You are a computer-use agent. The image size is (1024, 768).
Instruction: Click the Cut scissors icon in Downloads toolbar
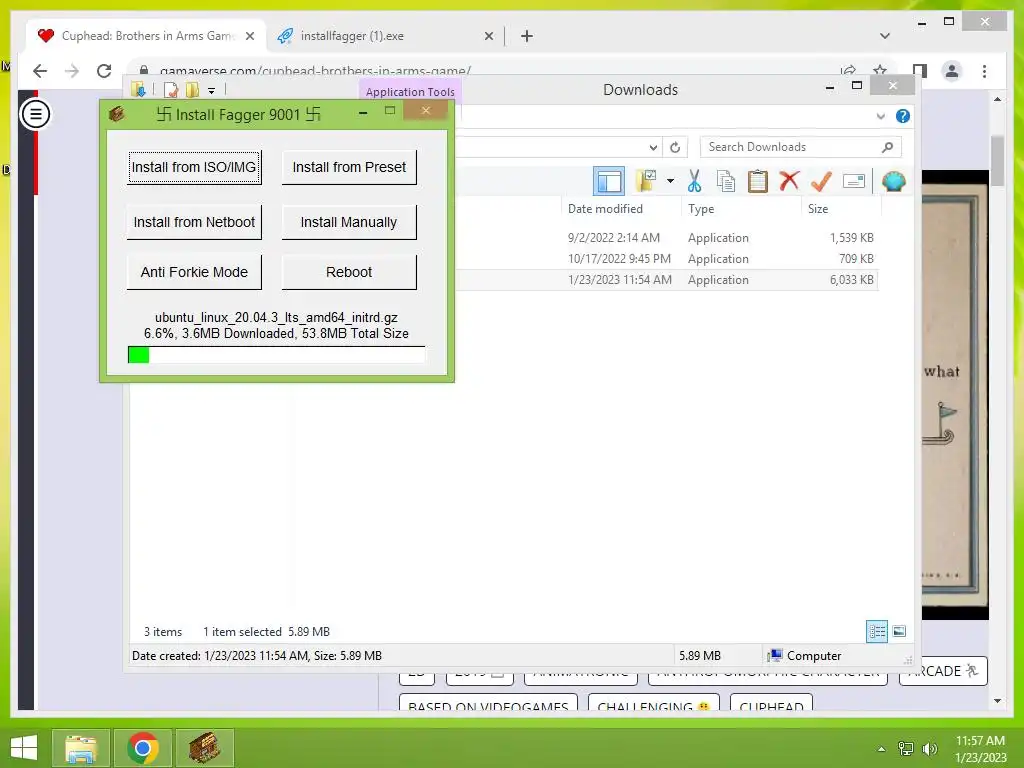point(694,181)
